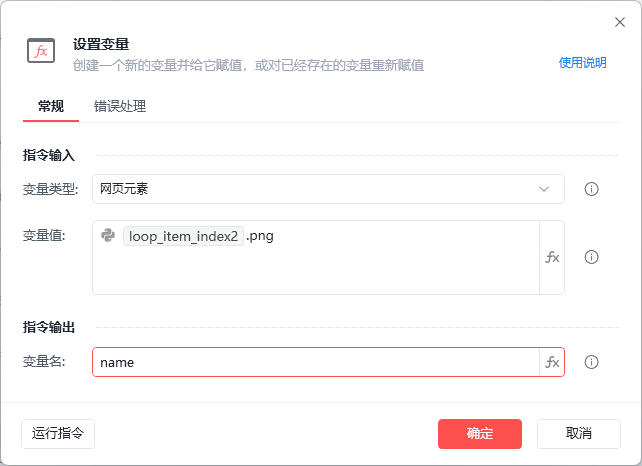Open the fx expression editor for 变量值
Image resolution: width=642 pixels, height=466 pixels.
pos(552,257)
